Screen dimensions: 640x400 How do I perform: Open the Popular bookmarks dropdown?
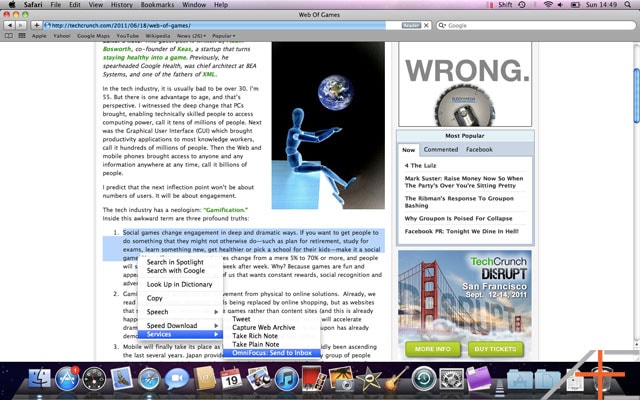click(223, 36)
